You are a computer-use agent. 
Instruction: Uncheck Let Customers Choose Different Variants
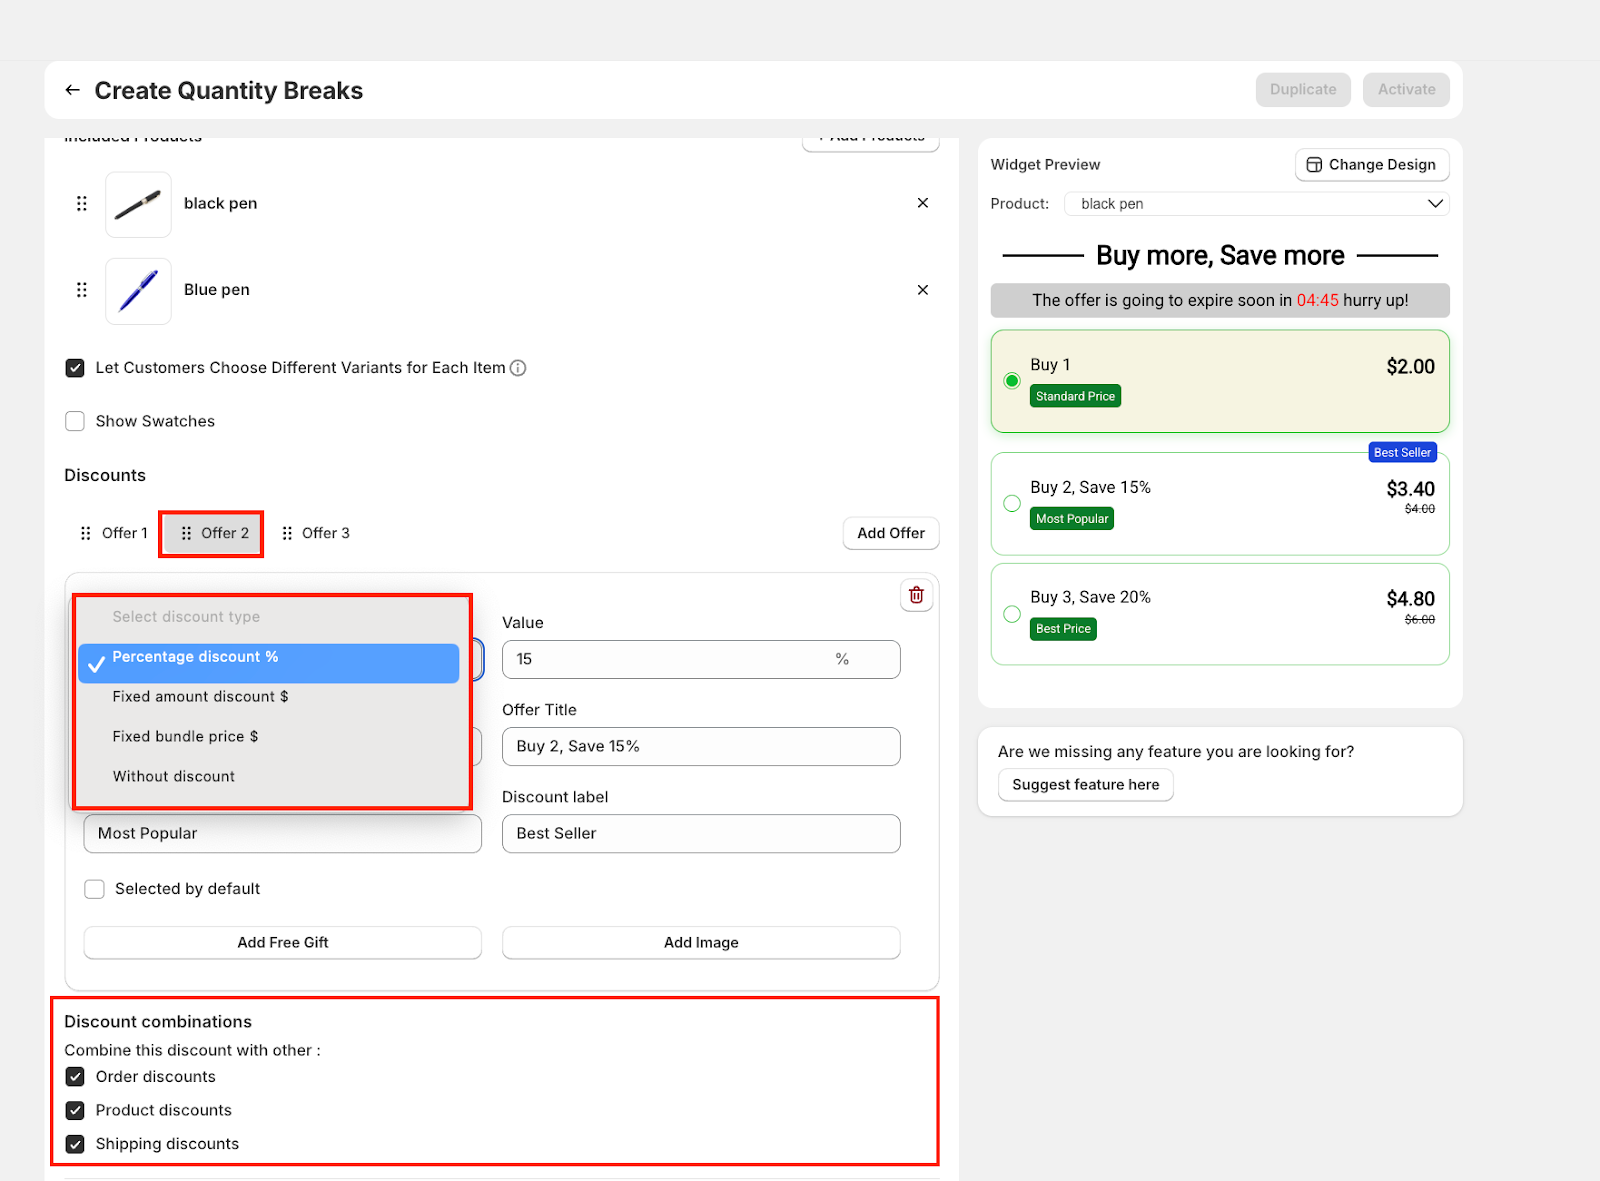pos(75,368)
